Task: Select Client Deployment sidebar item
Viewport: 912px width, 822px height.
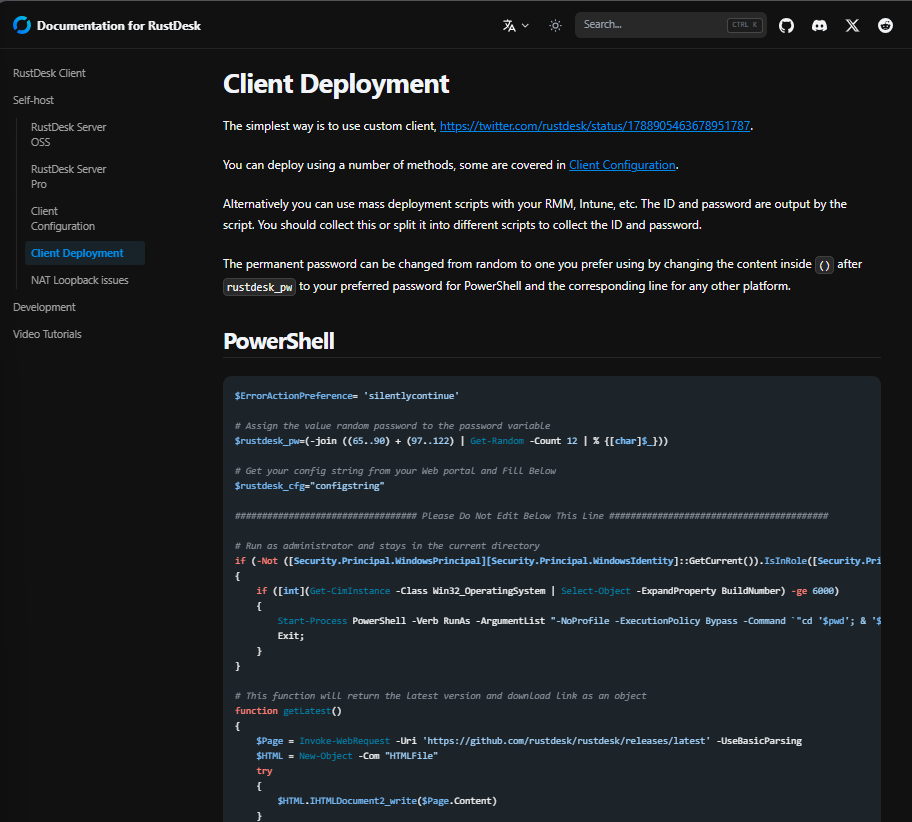Action: coord(85,253)
